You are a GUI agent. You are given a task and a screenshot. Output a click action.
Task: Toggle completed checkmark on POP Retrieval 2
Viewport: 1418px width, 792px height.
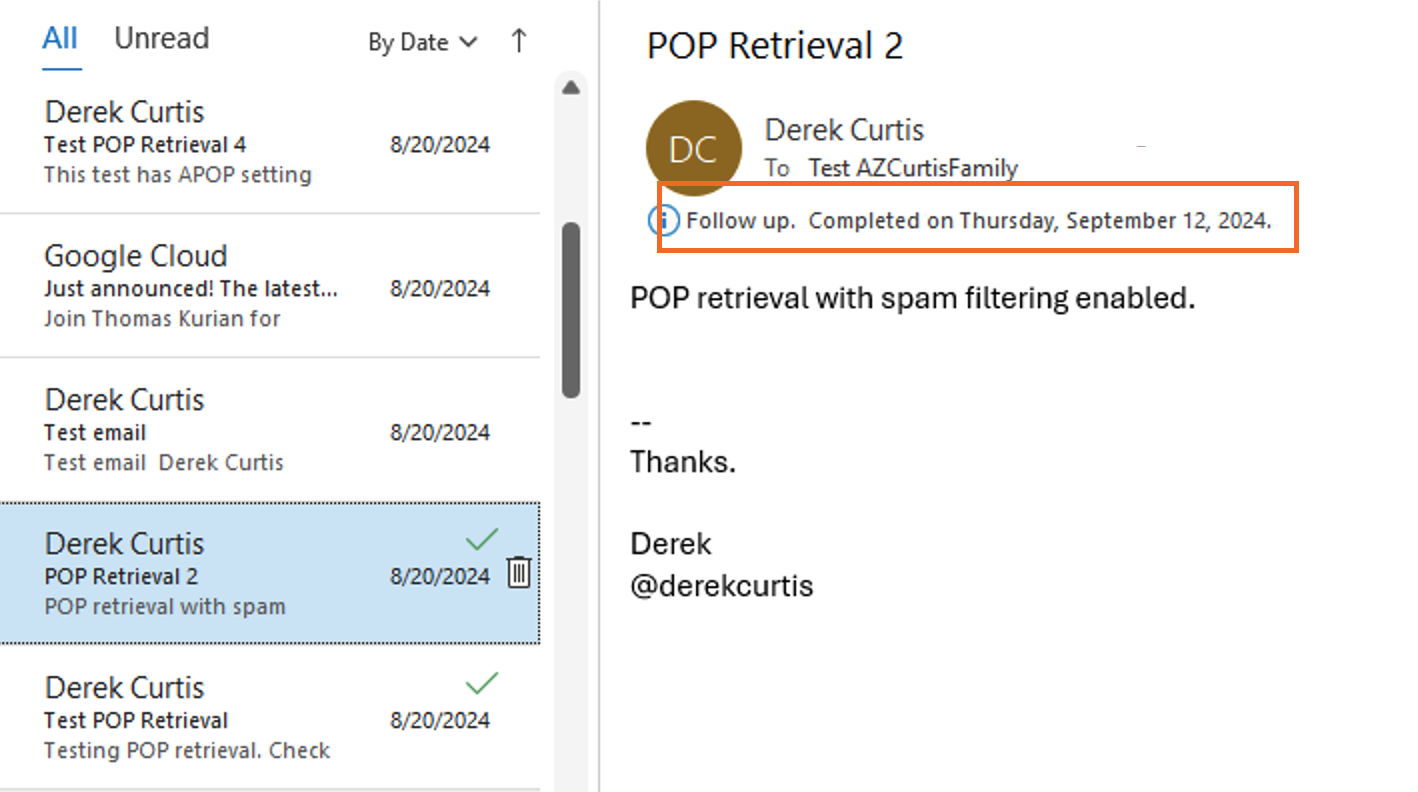click(482, 540)
